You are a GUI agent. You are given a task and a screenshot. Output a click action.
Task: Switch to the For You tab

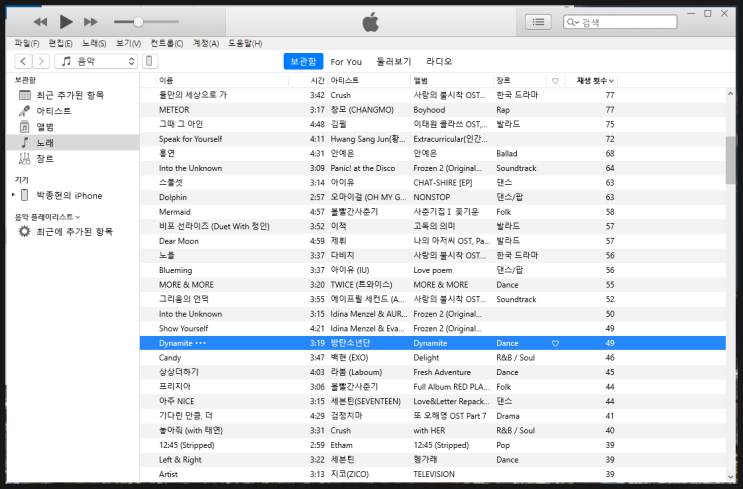pos(346,62)
